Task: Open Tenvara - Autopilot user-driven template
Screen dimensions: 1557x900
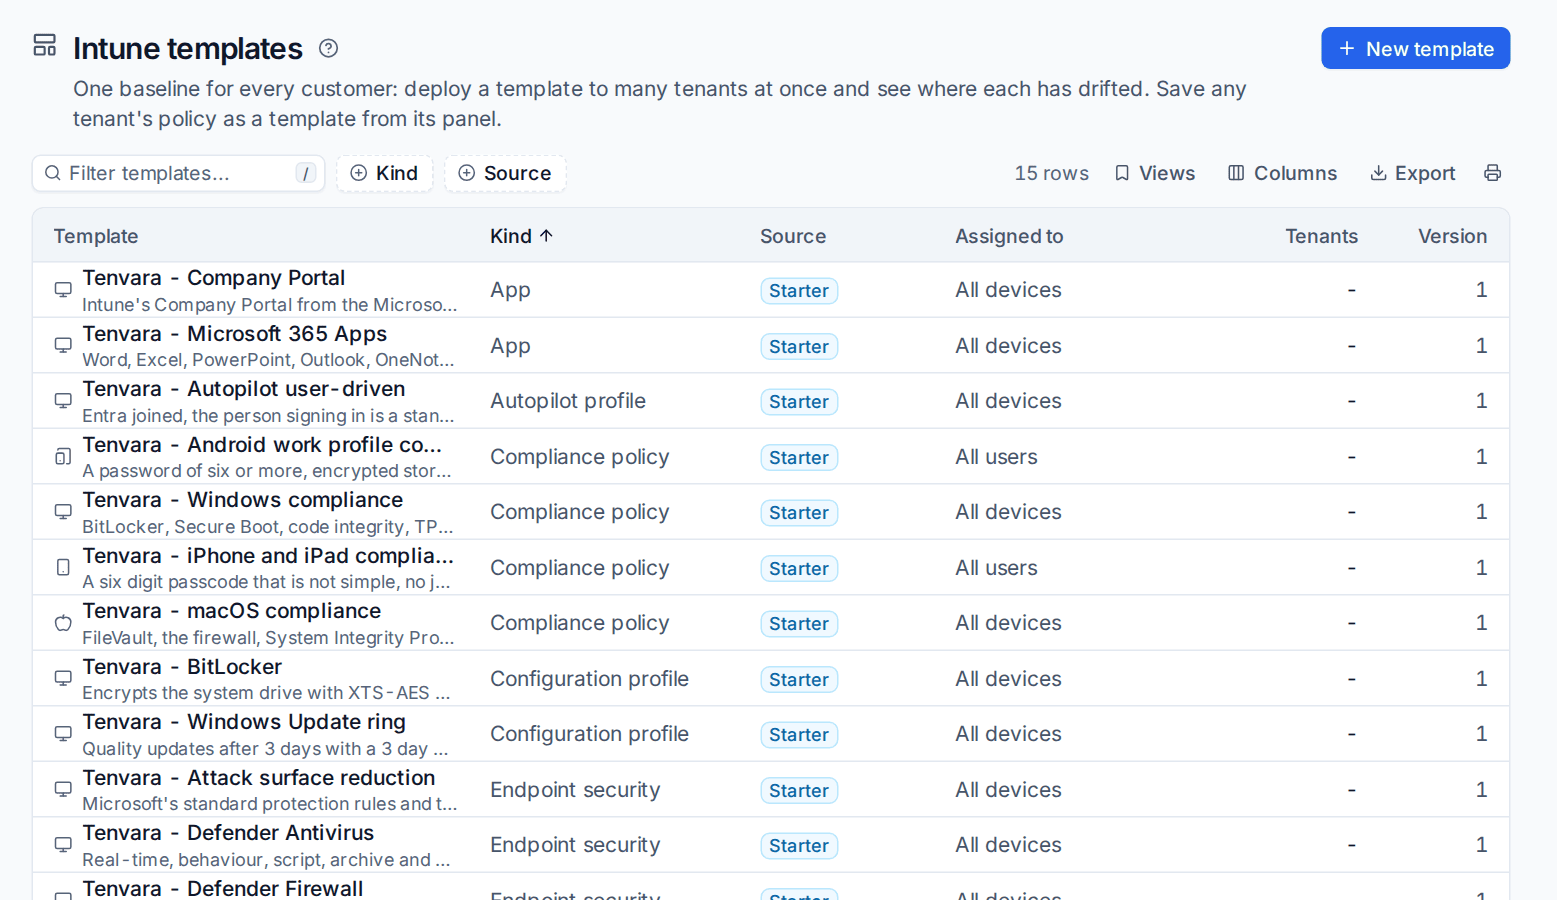Action: [x=244, y=389]
